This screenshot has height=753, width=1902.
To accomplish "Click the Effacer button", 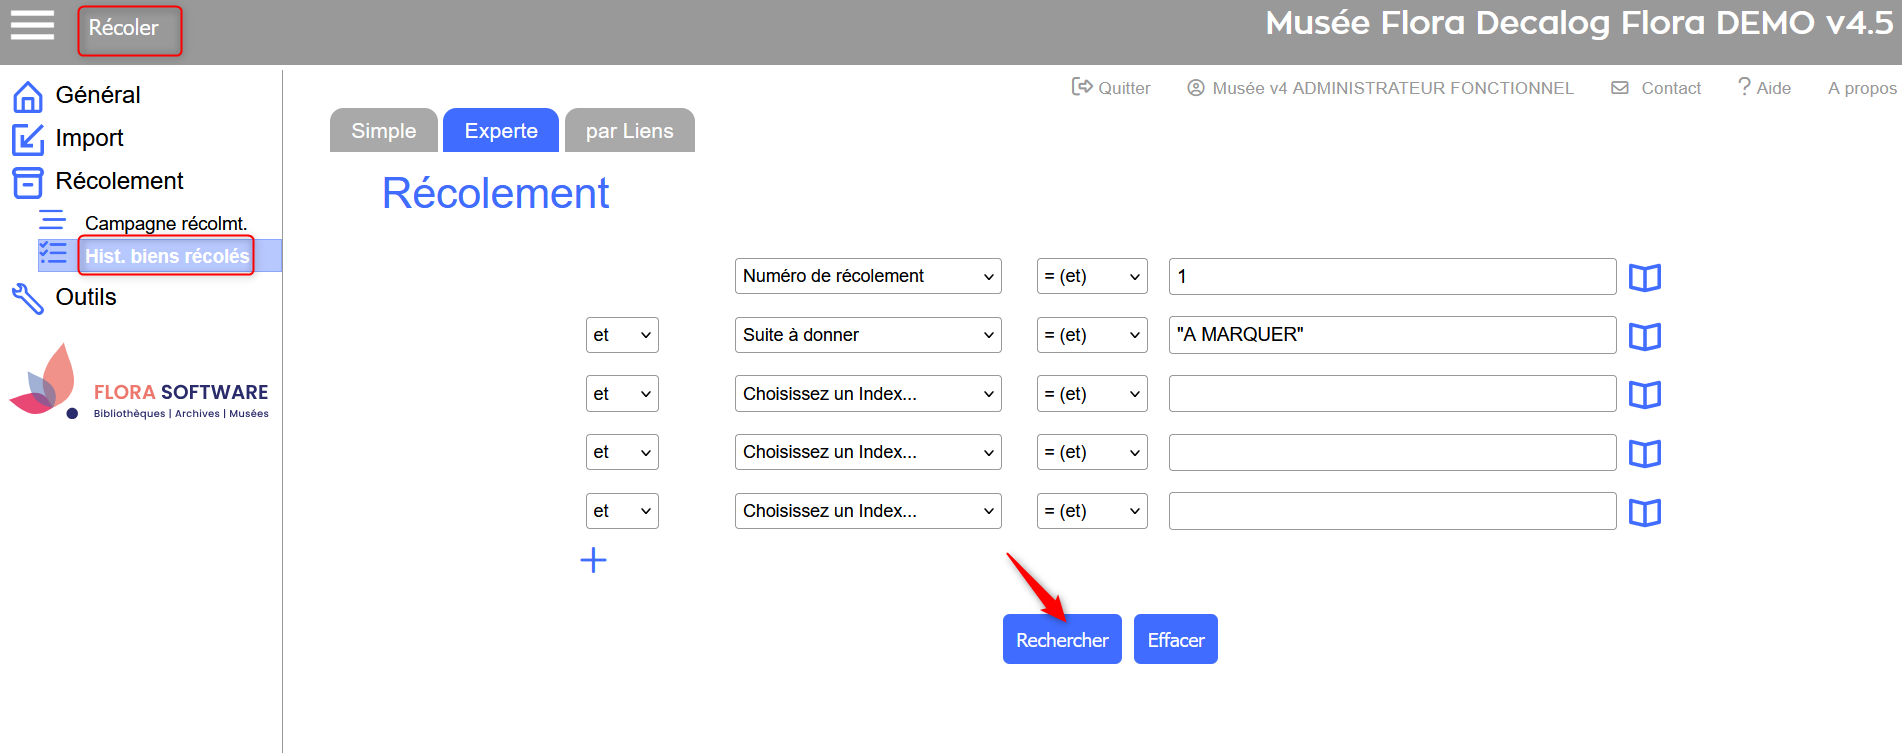I will click(1175, 640).
